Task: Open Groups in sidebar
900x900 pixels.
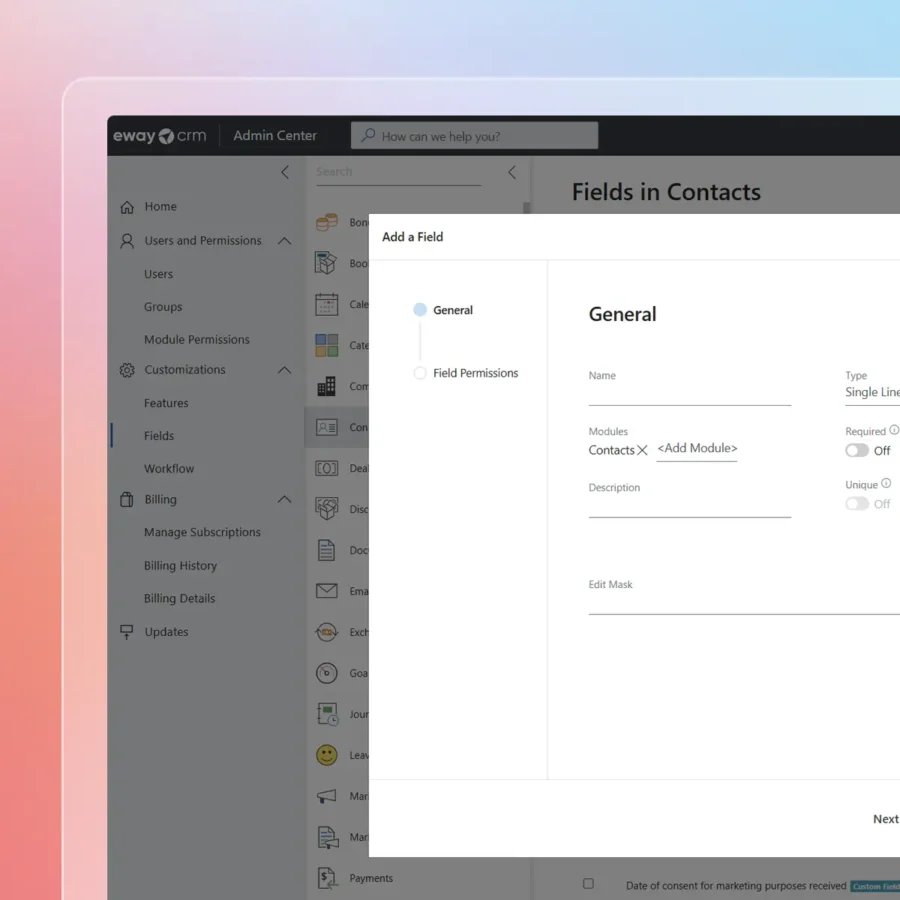Action: pyautogui.click(x=163, y=307)
